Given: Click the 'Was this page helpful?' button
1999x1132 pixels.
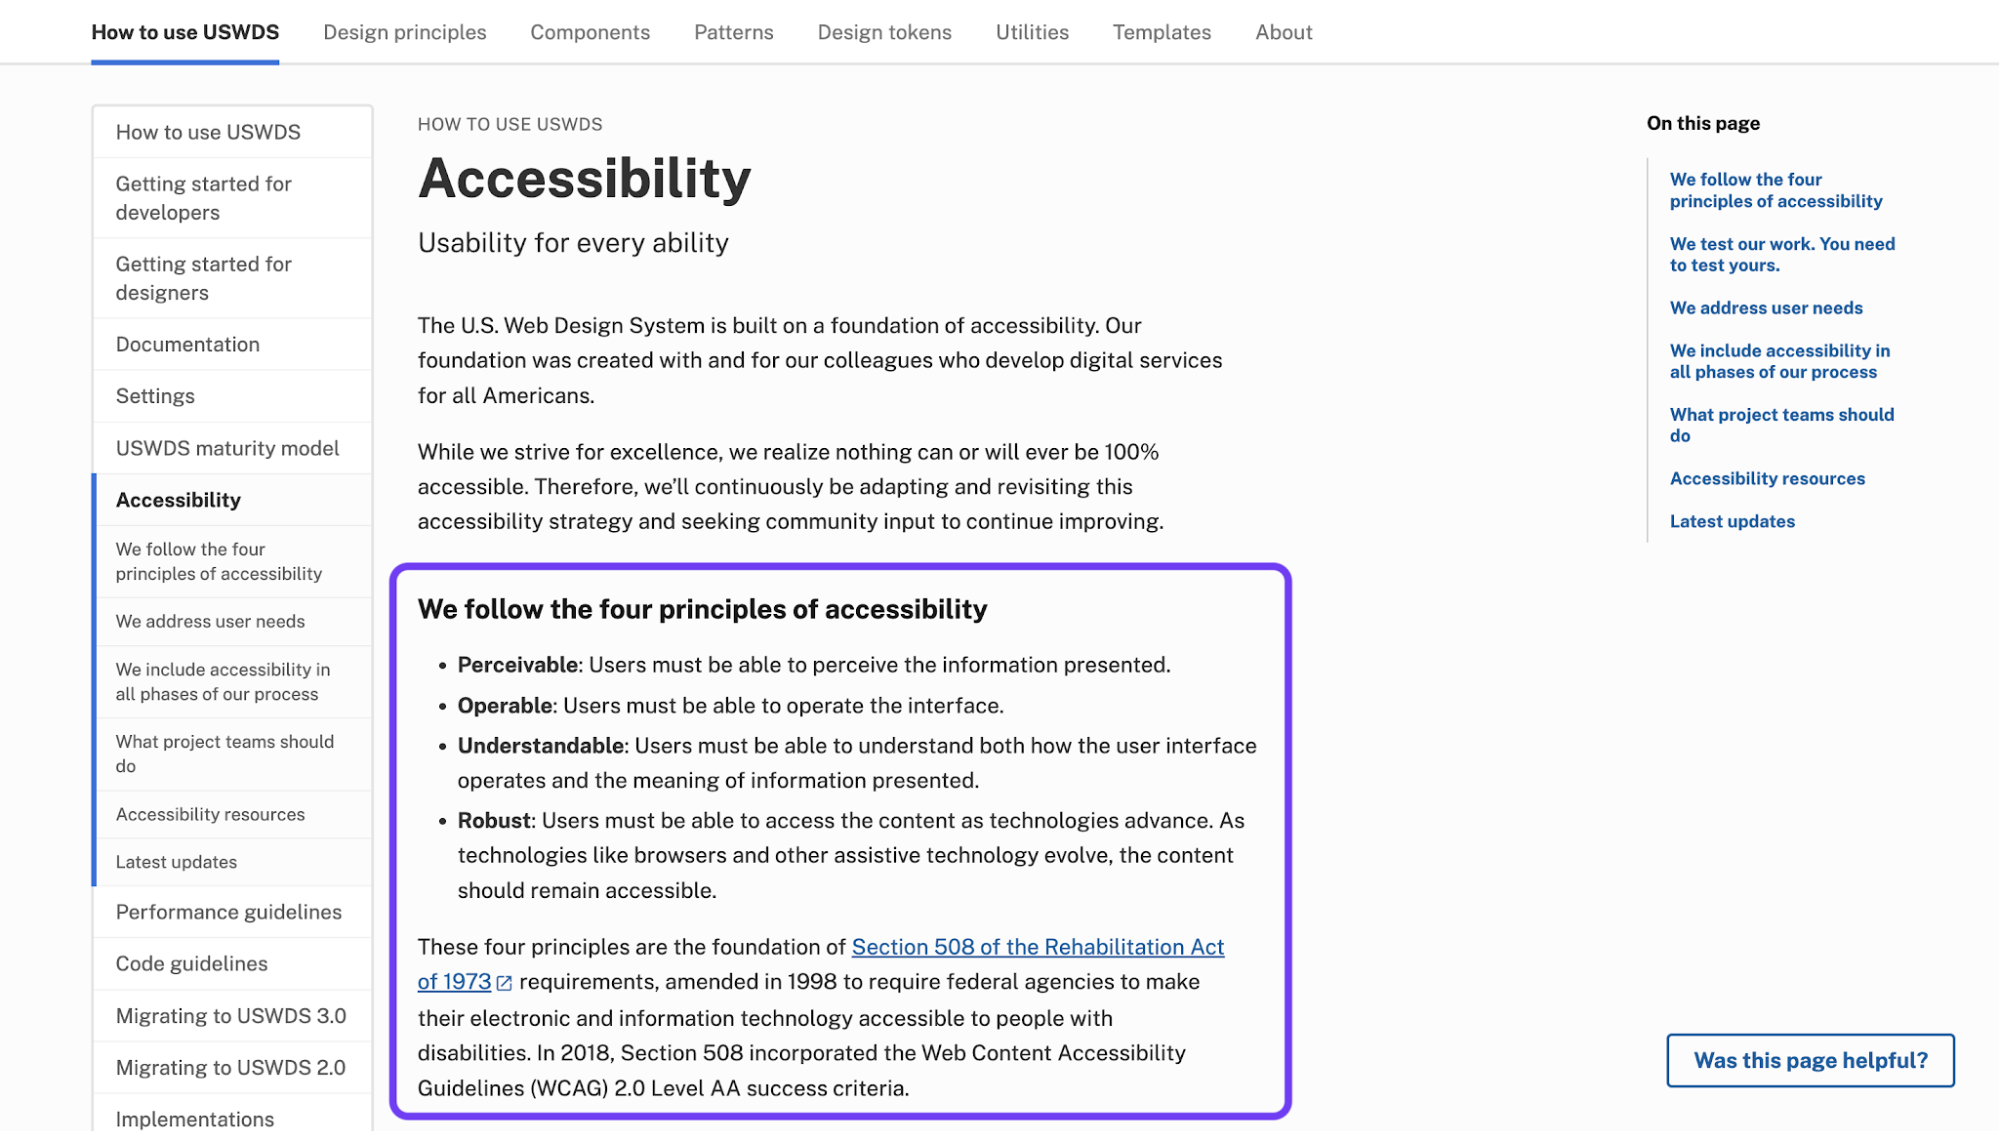Looking at the screenshot, I should [1810, 1060].
